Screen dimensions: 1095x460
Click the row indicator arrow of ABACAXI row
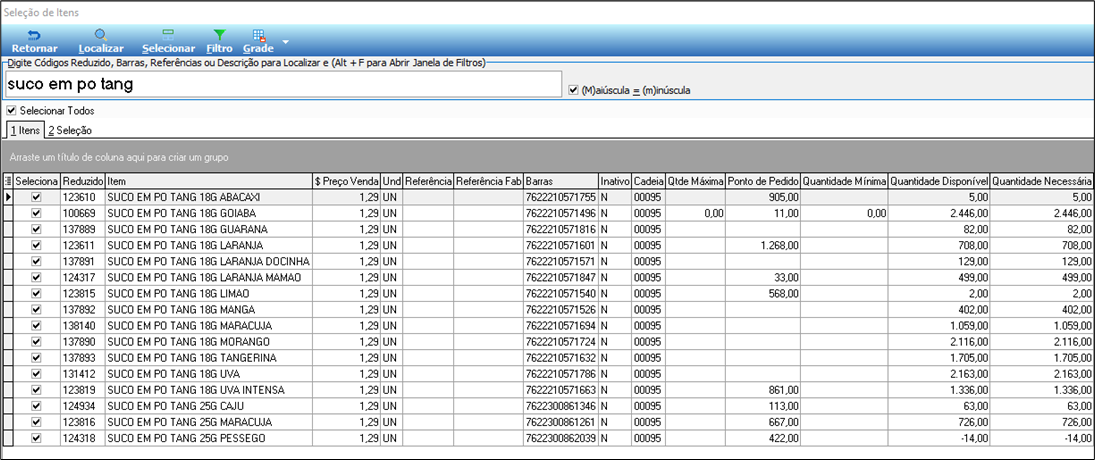click(8, 198)
